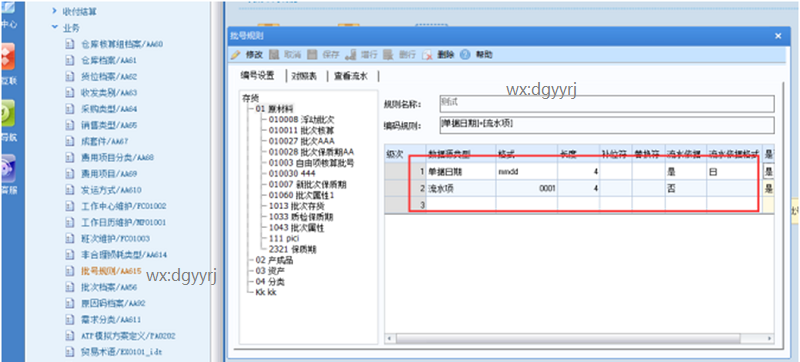The image size is (800, 362).
Task: Select the 04 分类 tree node
Action: (x=271, y=281)
